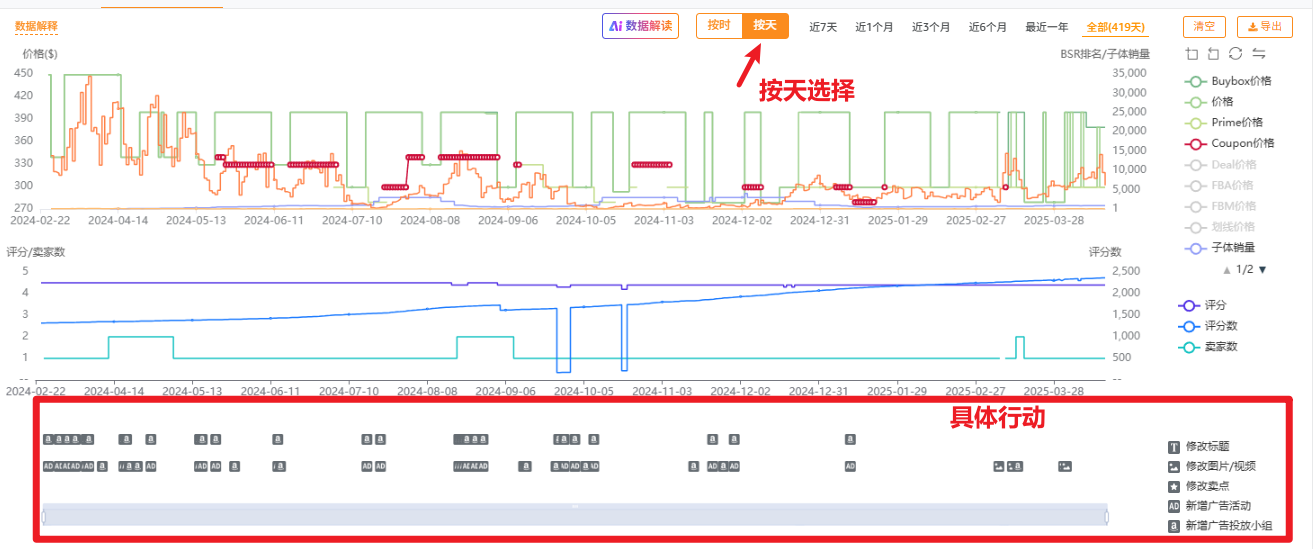The width and height of the screenshot is (1314, 549).
Task: Click the timeline range slider left handle
Action: [x=44, y=516]
